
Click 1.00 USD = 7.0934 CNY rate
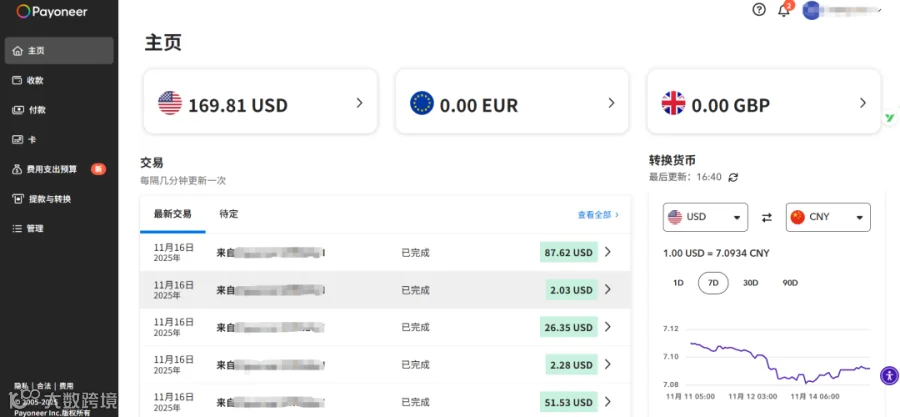(x=716, y=253)
